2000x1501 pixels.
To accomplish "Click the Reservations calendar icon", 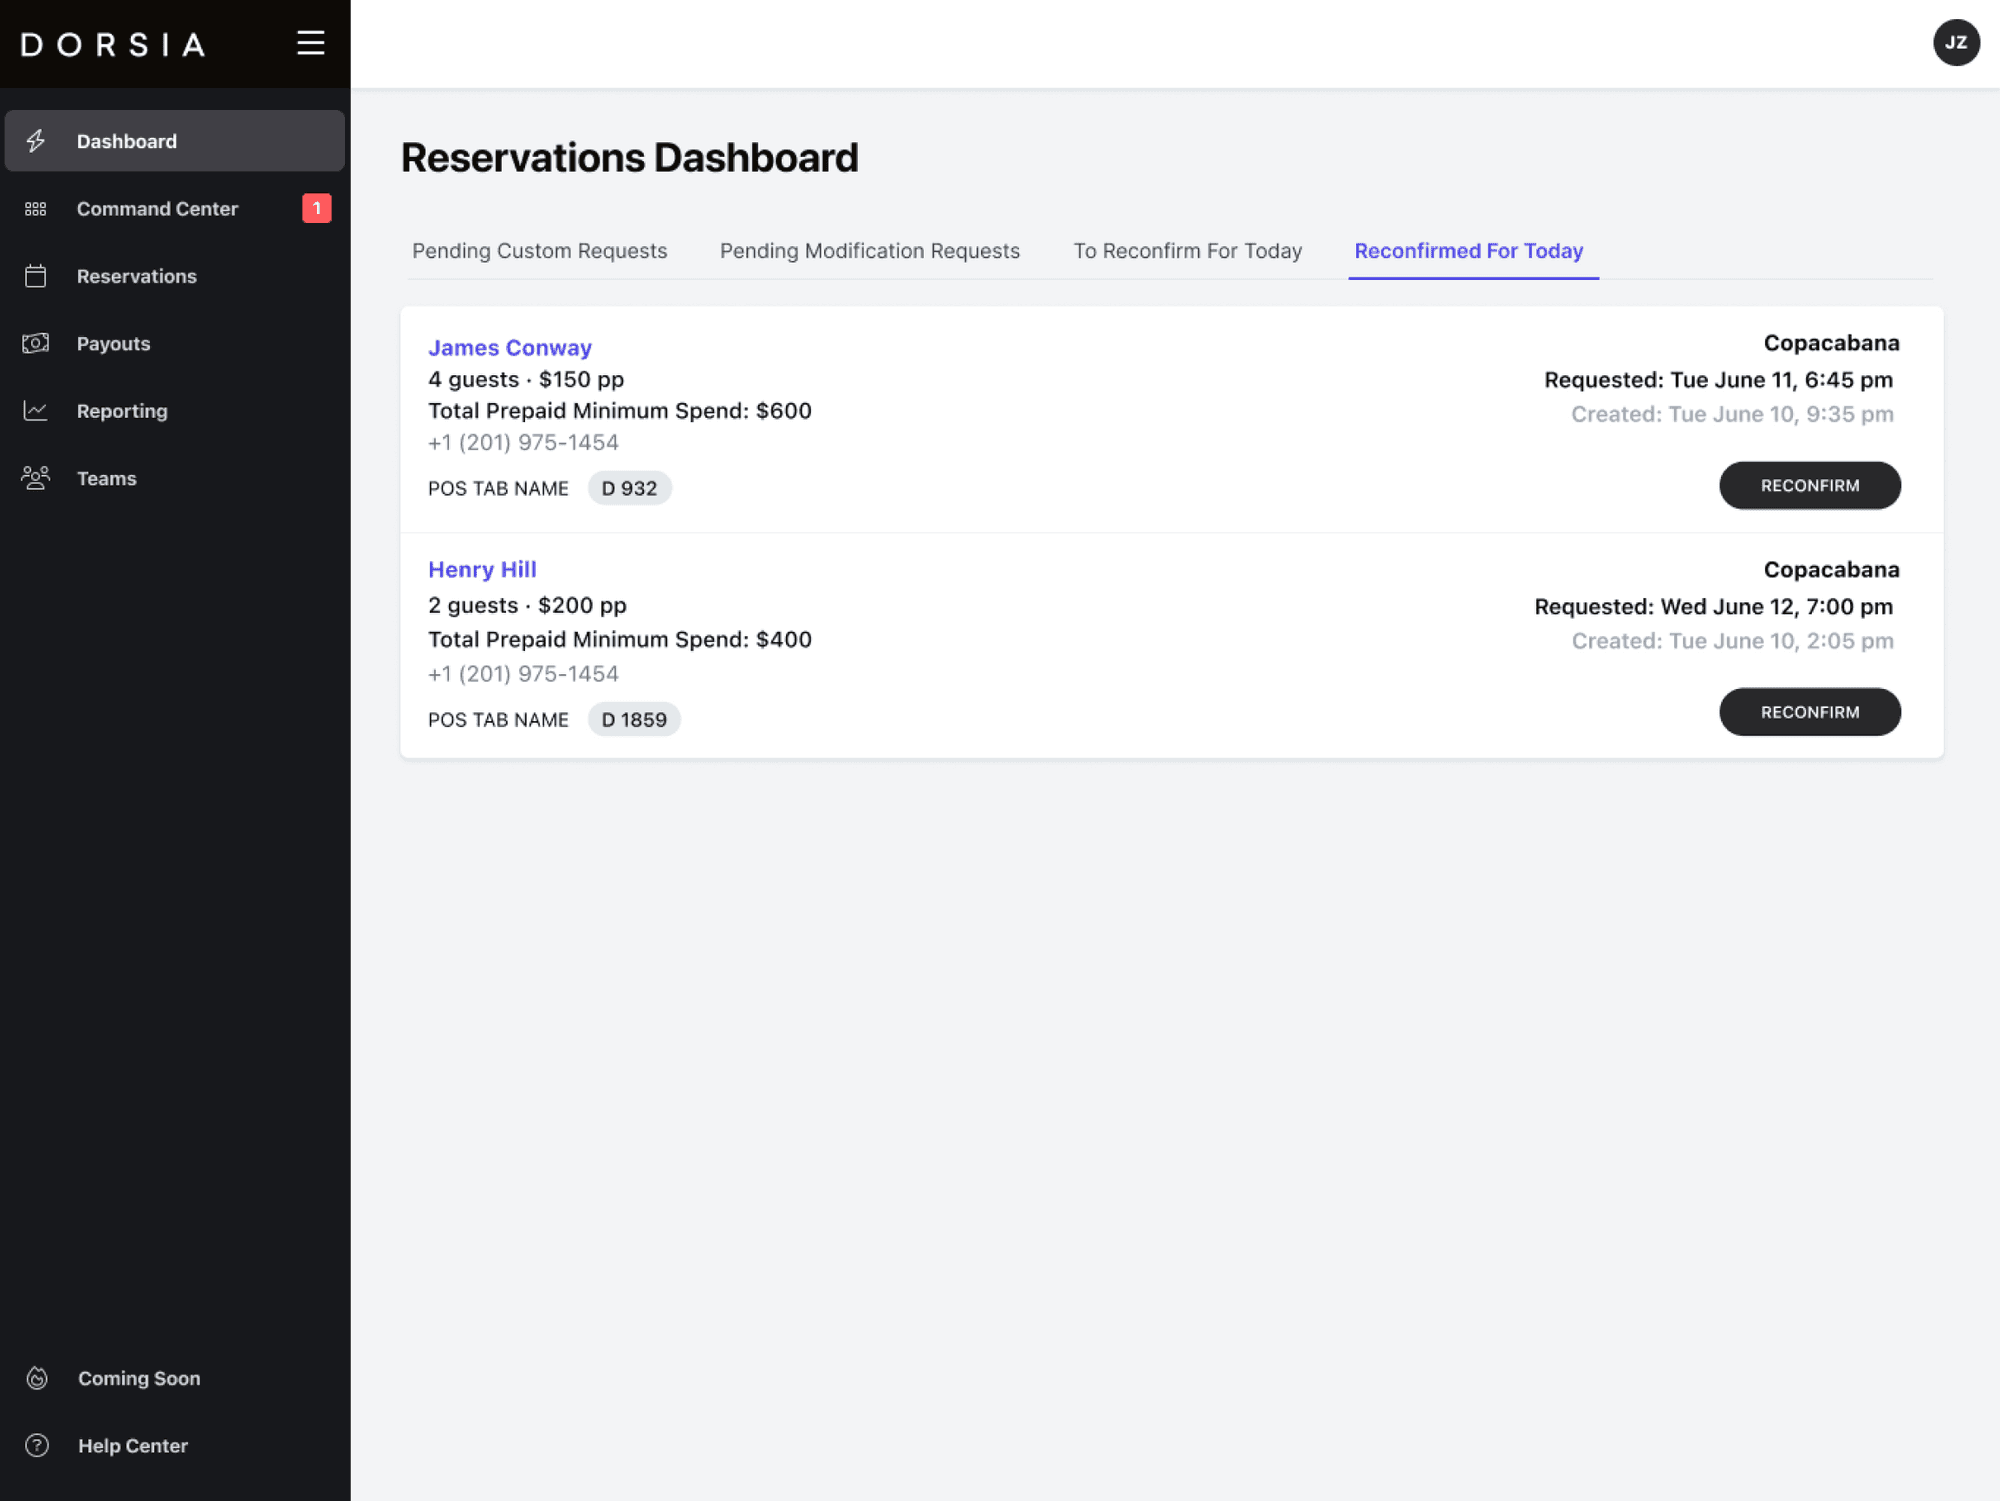I will pyautogui.click(x=36, y=276).
